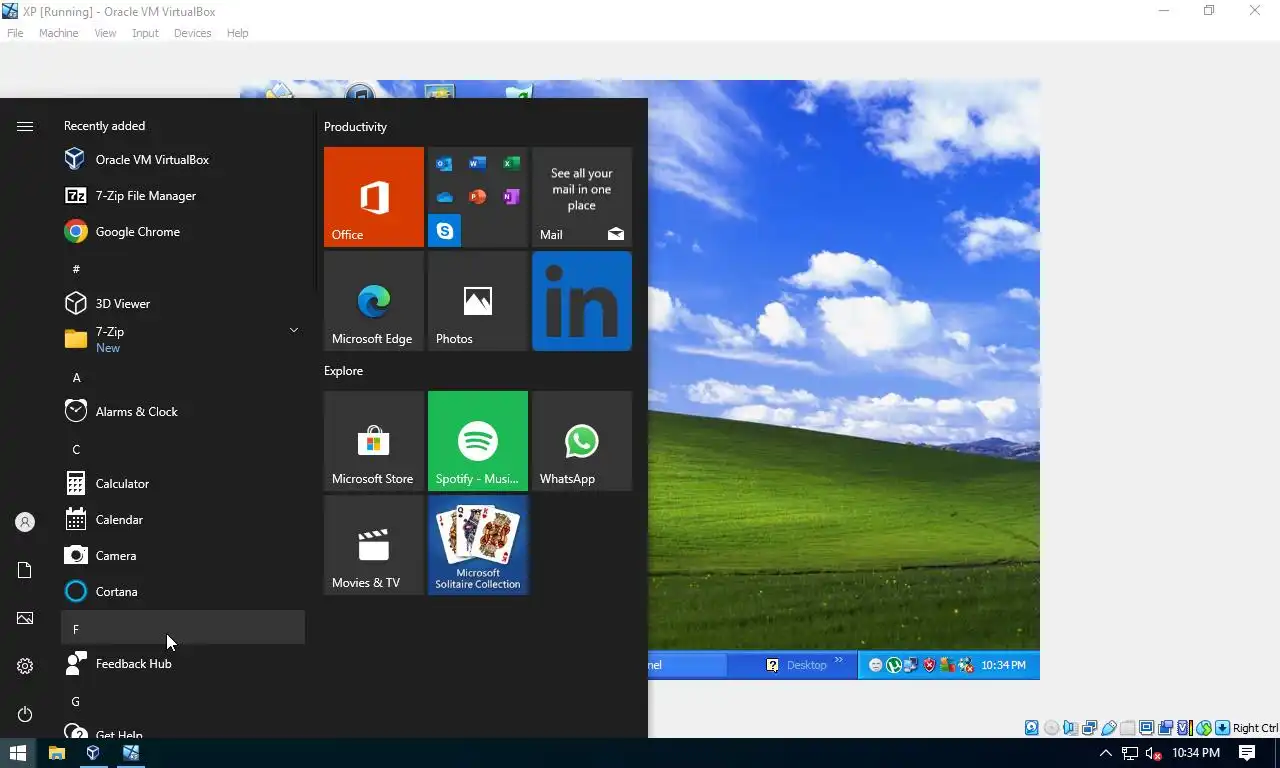This screenshot has height=768, width=1280.
Task: Open the Movies & TV tile
Action: [x=374, y=545]
